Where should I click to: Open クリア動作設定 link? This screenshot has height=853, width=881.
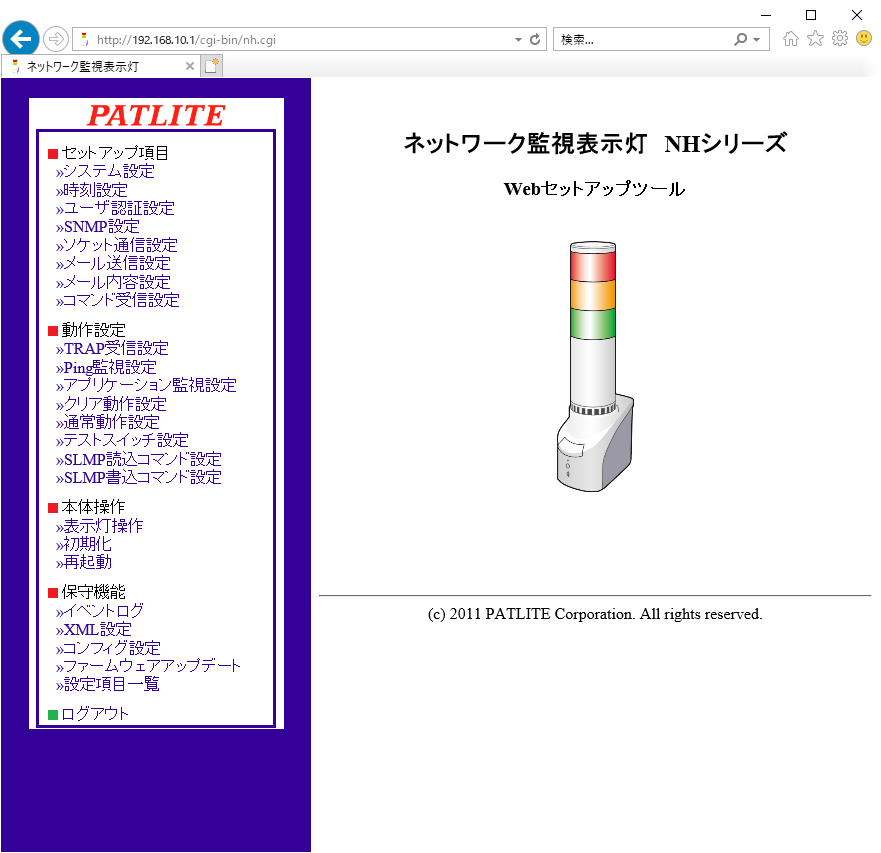[111, 404]
